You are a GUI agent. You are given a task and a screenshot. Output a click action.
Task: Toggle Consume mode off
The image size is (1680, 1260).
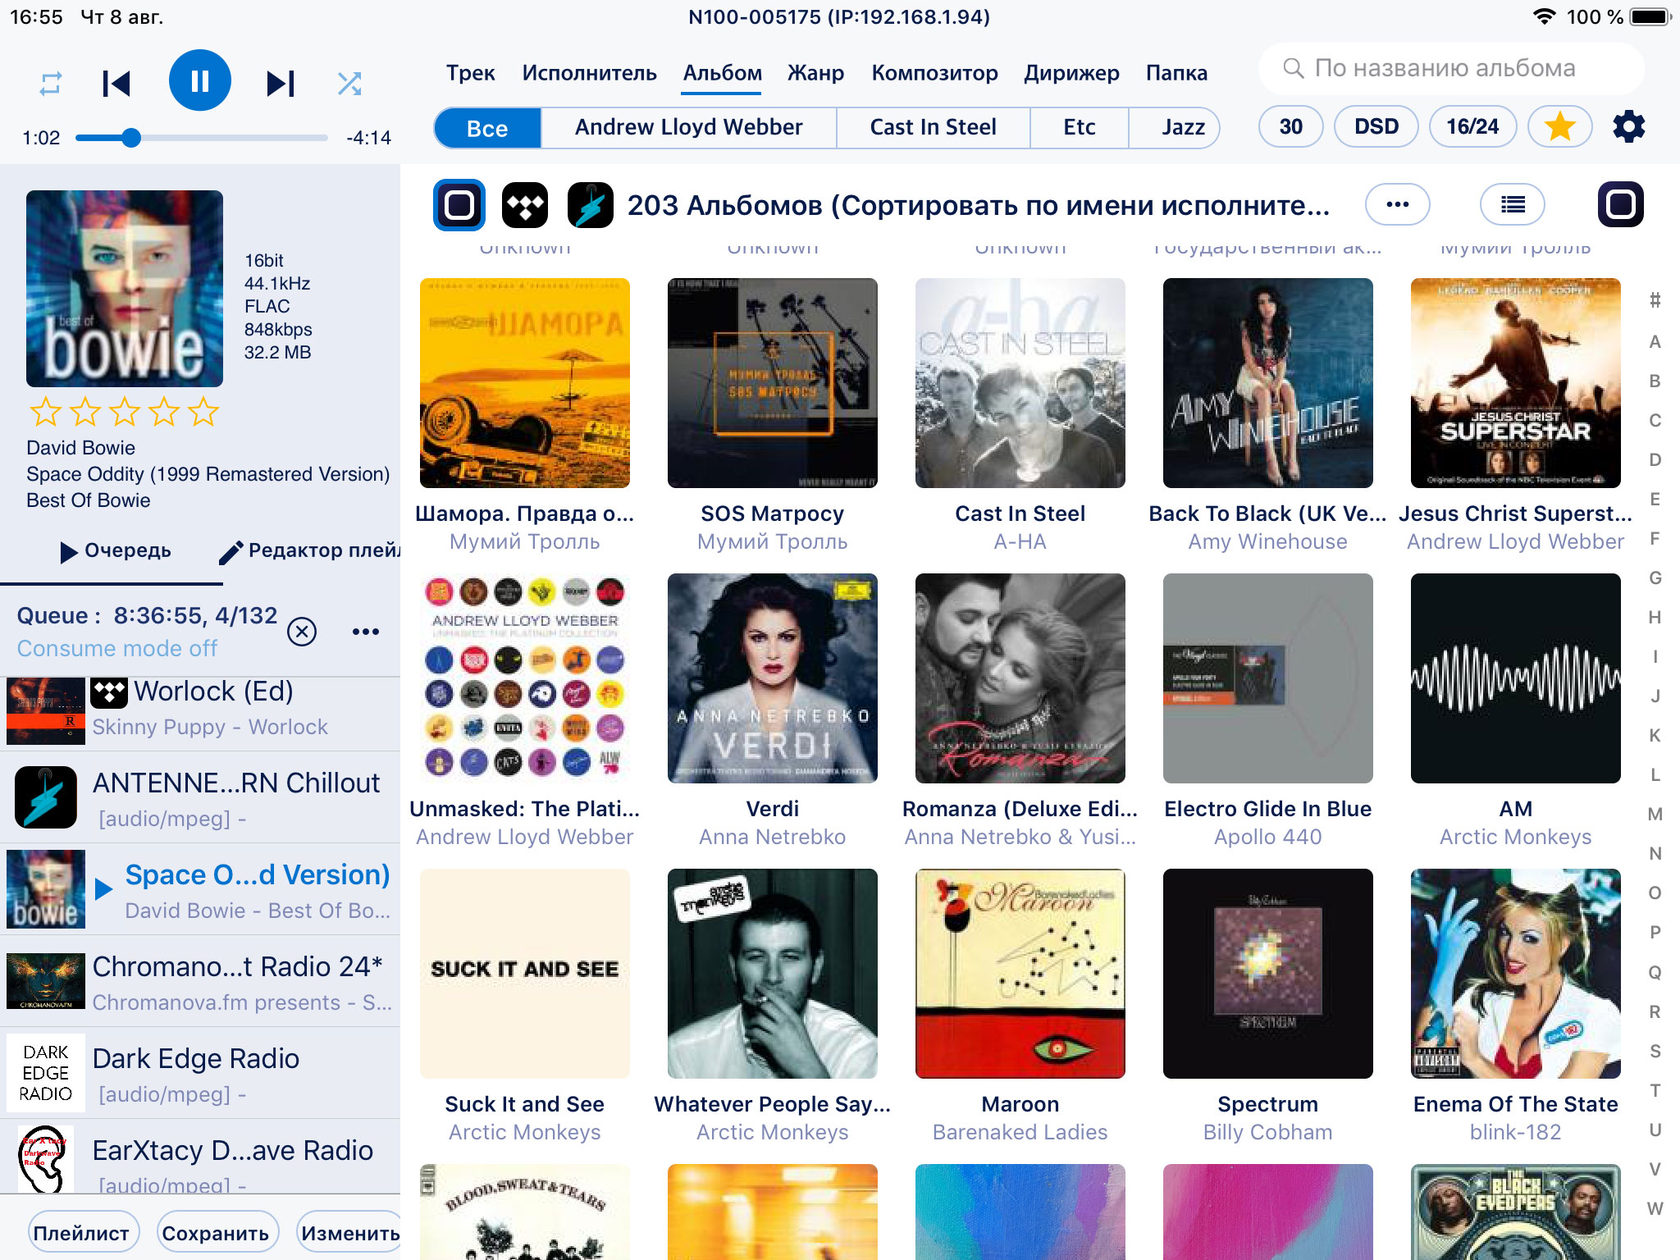117,648
